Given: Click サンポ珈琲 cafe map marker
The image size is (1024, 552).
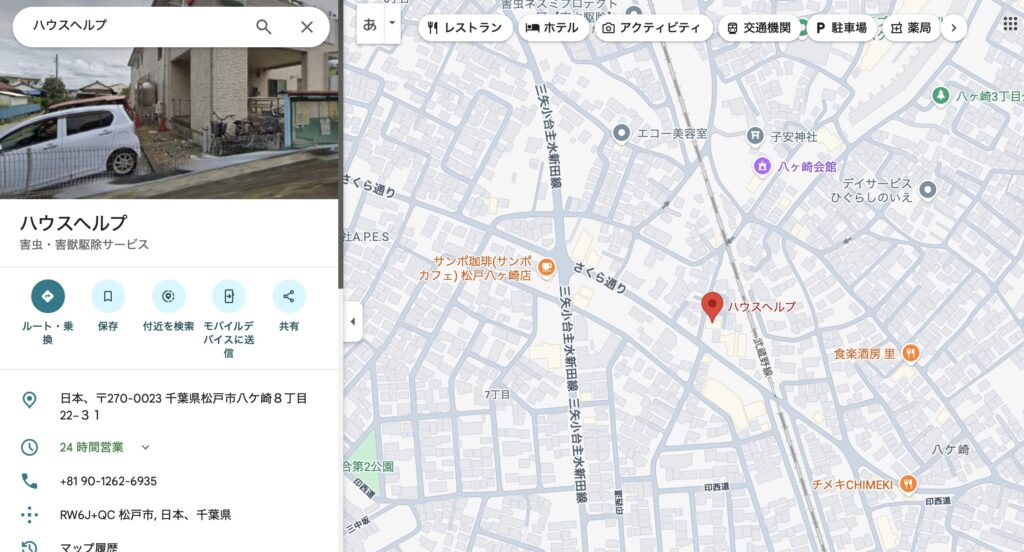Looking at the screenshot, I should (x=546, y=267).
